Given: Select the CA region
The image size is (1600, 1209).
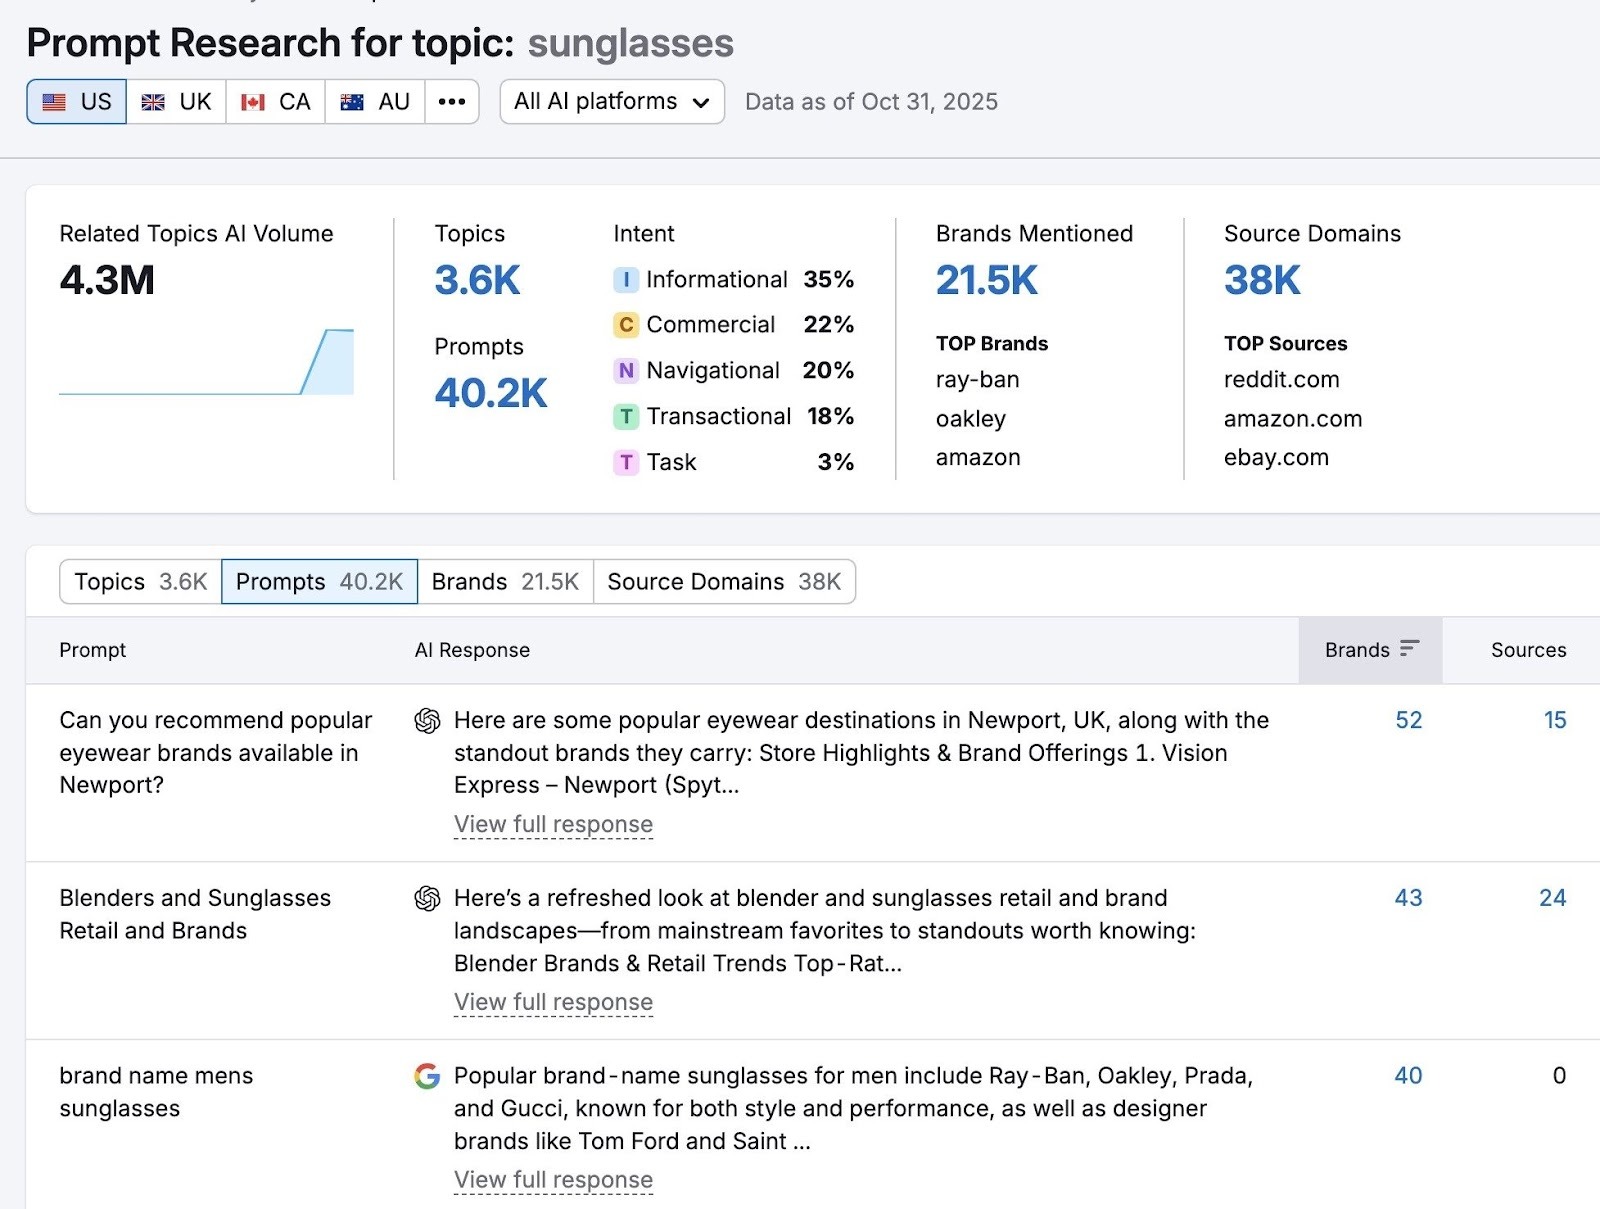Looking at the screenshot, I should tap(276, 101).
